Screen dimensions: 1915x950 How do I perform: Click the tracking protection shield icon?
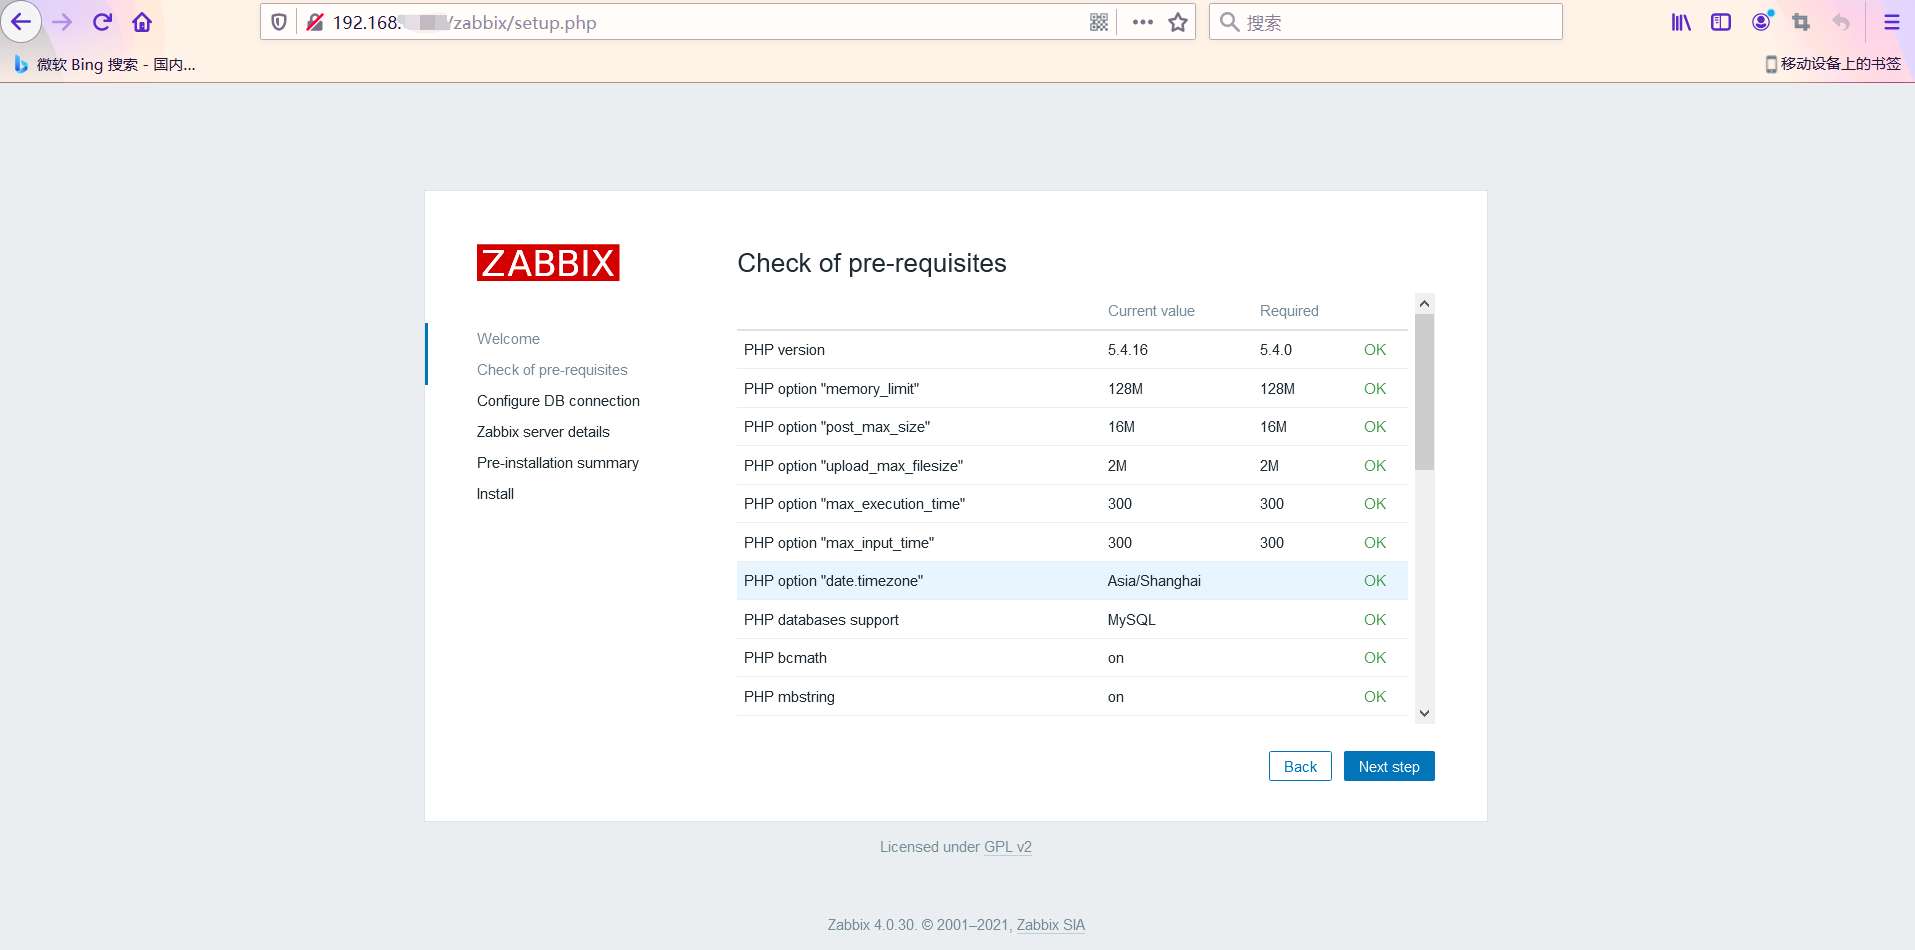click(278, 21)
